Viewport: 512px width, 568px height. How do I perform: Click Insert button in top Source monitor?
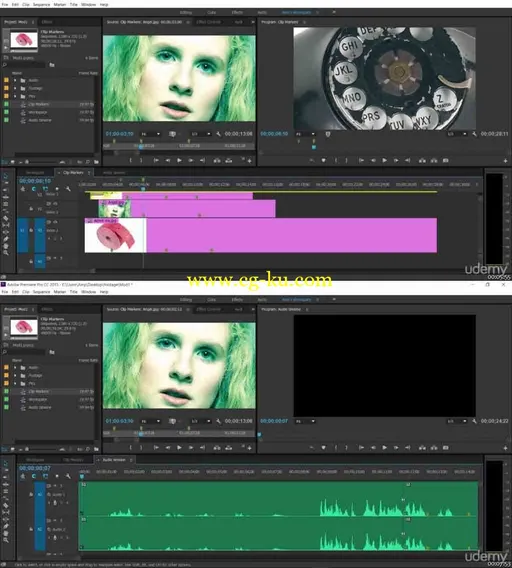click(217, 160)
